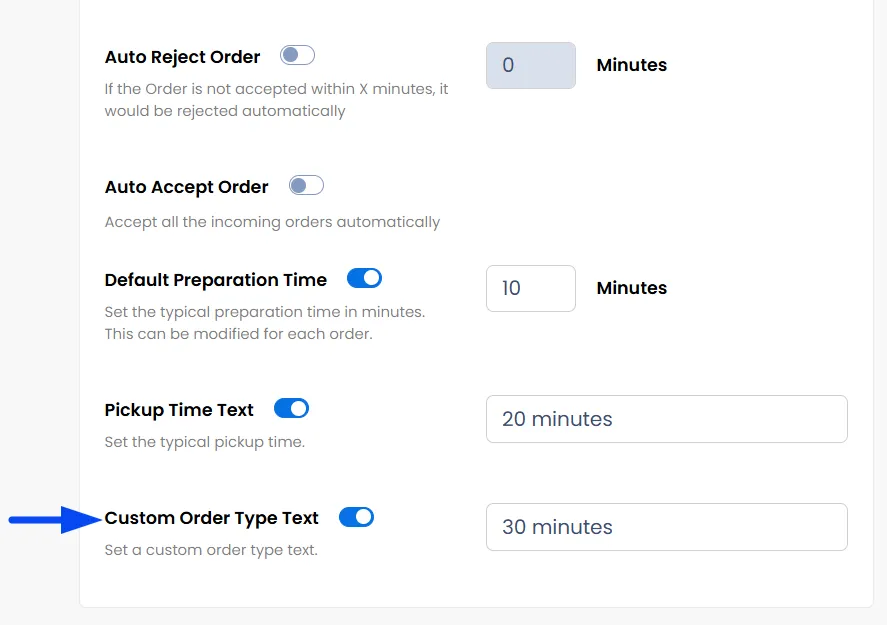Click the Custom Order Type Text heading
This screenshot has height=625, width=887.
point(211,518)
